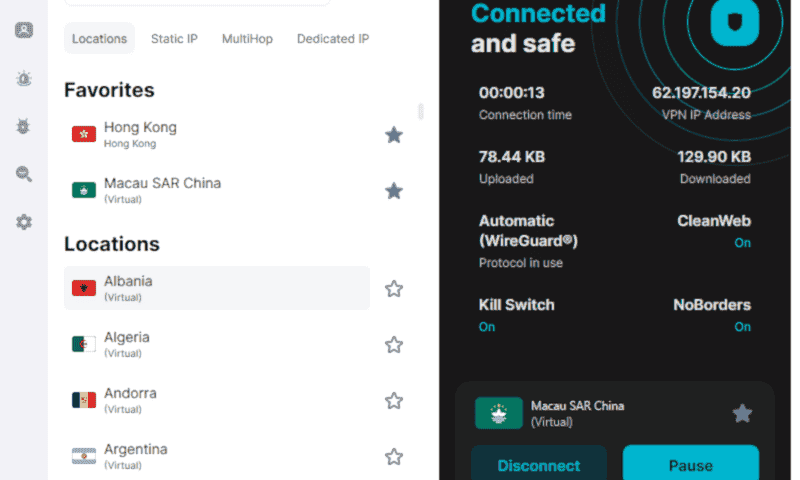Click the Andorra flag icon
Screen dimensions: 800x480
(x=84, y=400)
